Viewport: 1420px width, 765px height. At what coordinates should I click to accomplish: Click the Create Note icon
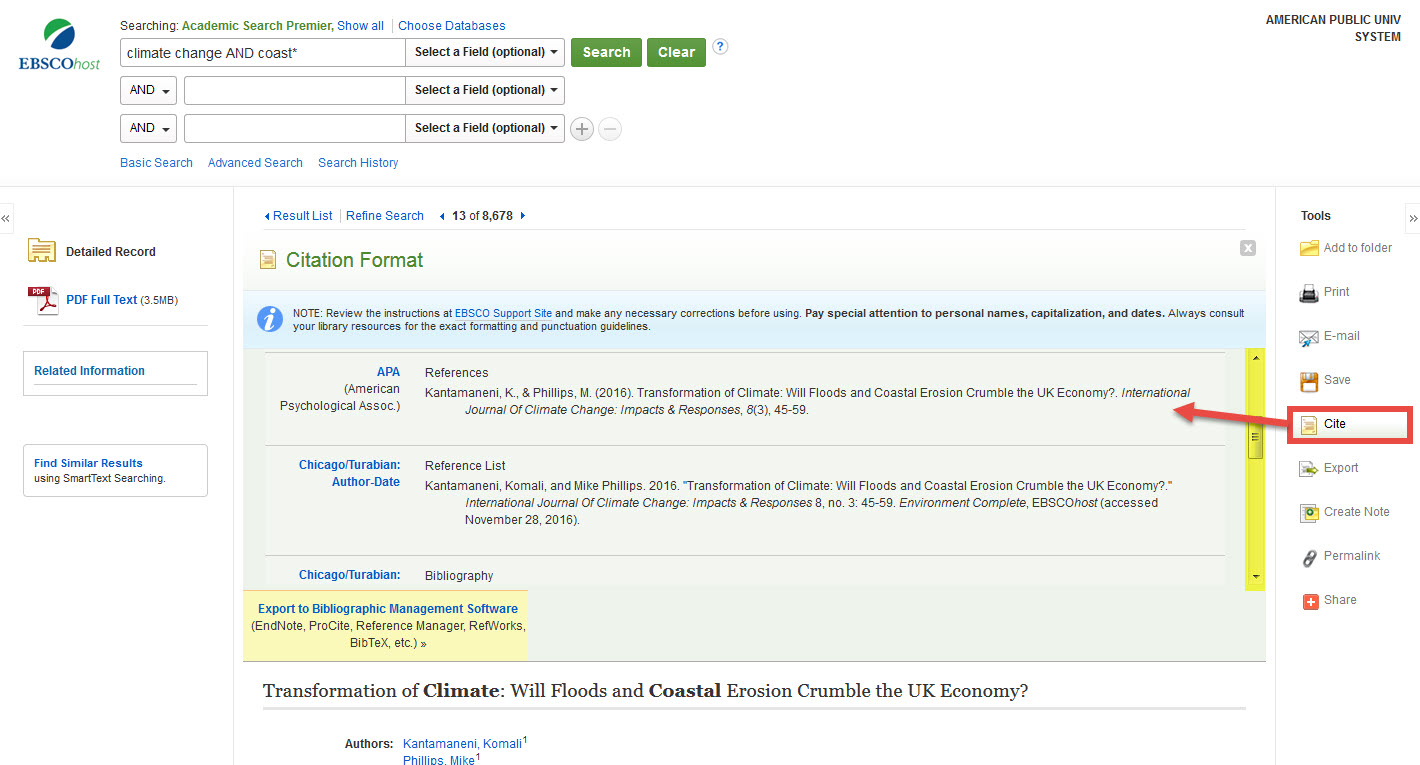coord(1309,513)
